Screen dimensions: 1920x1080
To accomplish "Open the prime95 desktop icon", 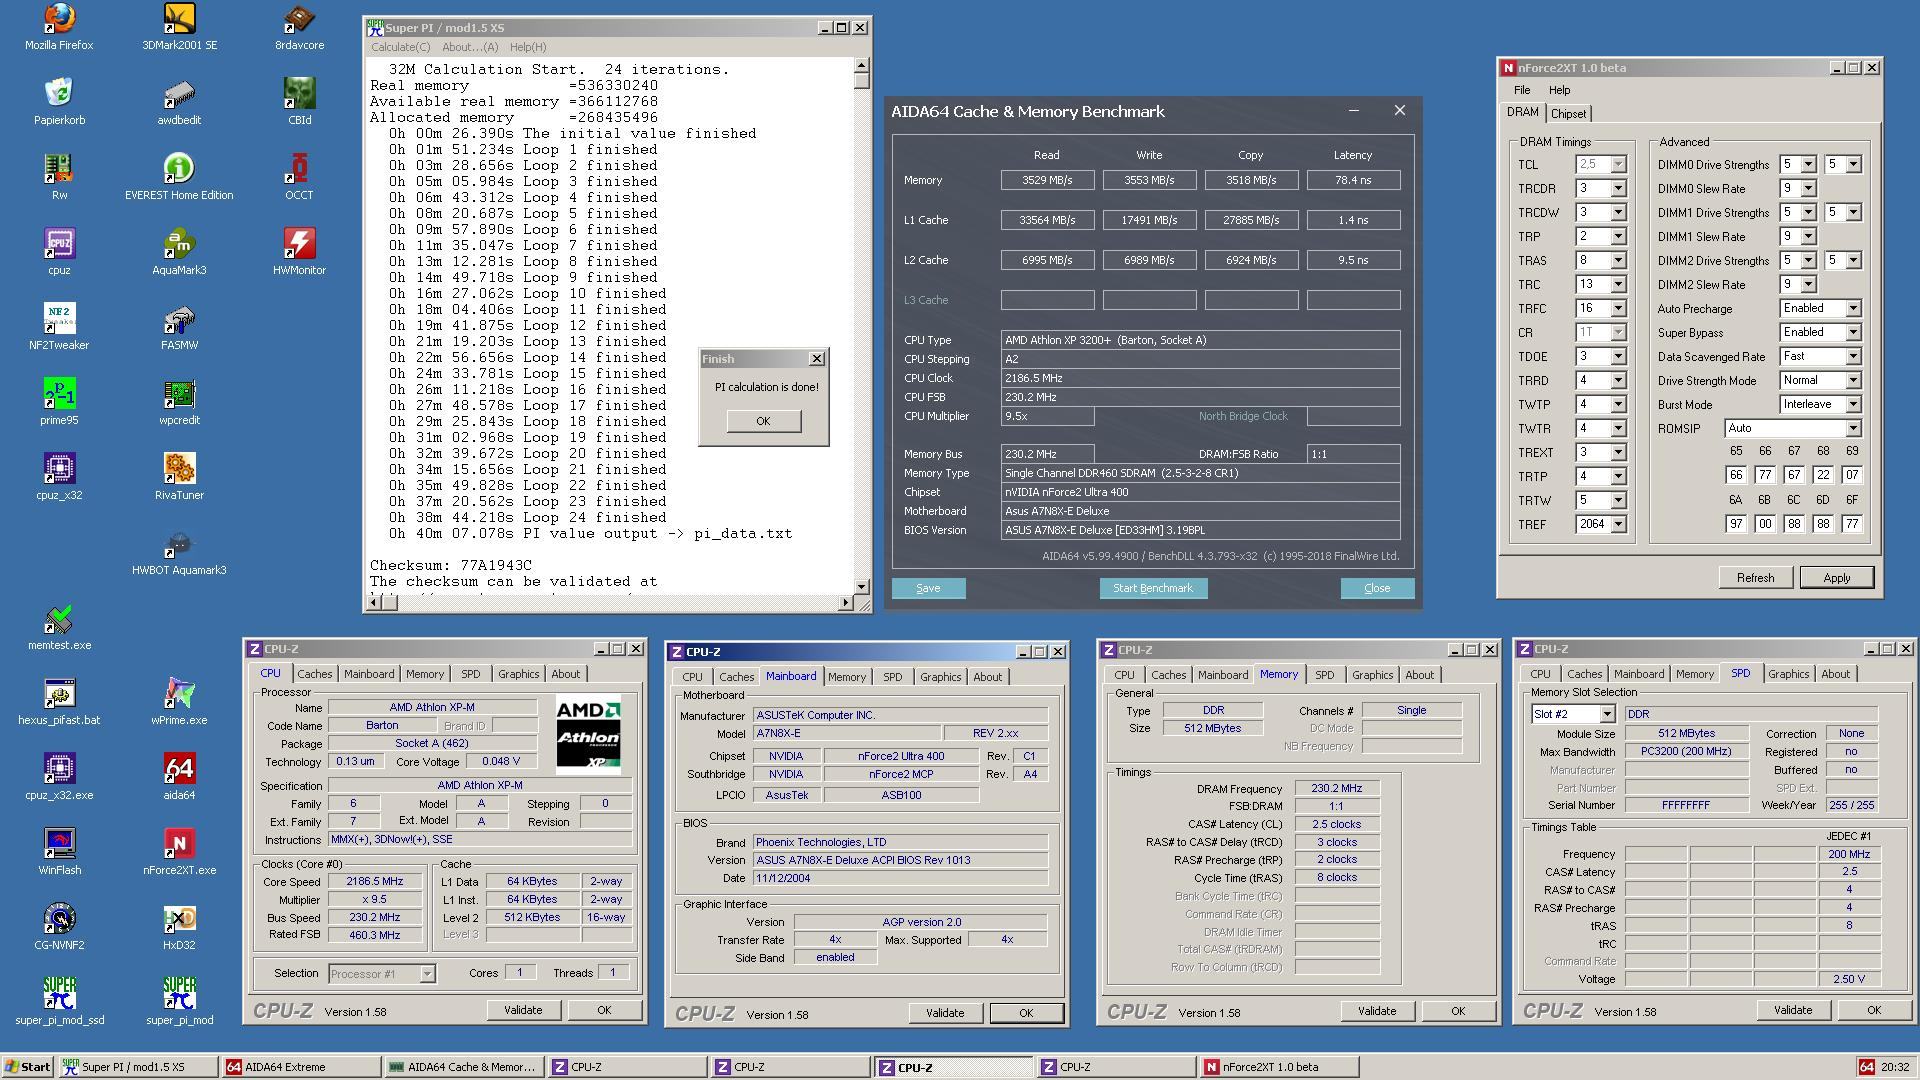I will 59,402.
